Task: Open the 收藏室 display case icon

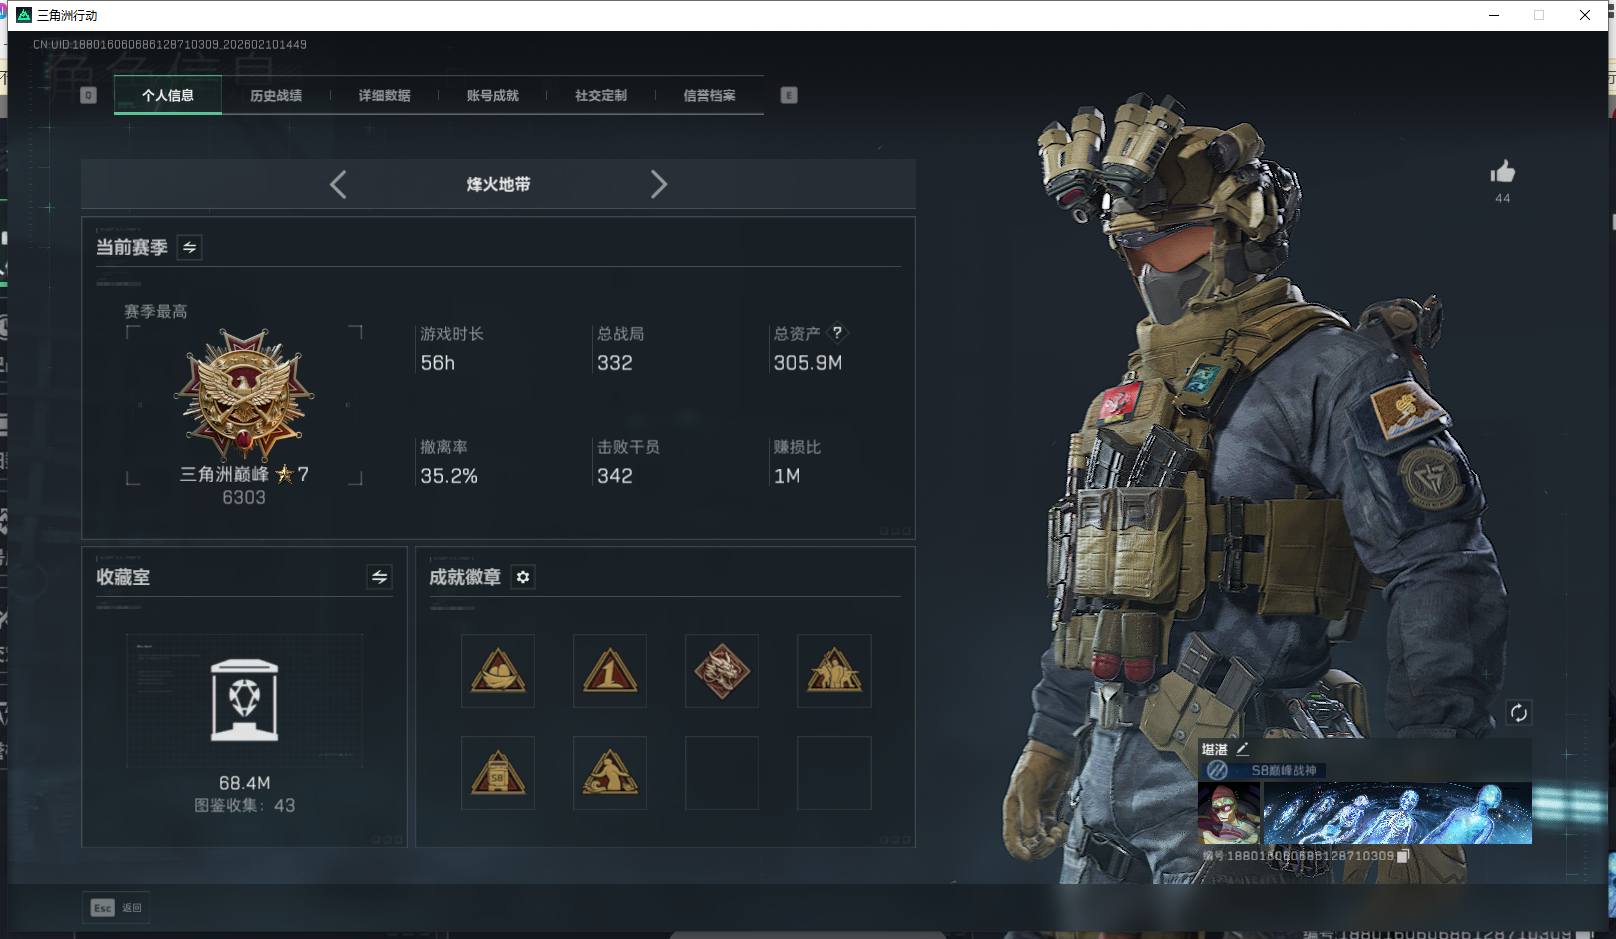Action: pos(244,700)
